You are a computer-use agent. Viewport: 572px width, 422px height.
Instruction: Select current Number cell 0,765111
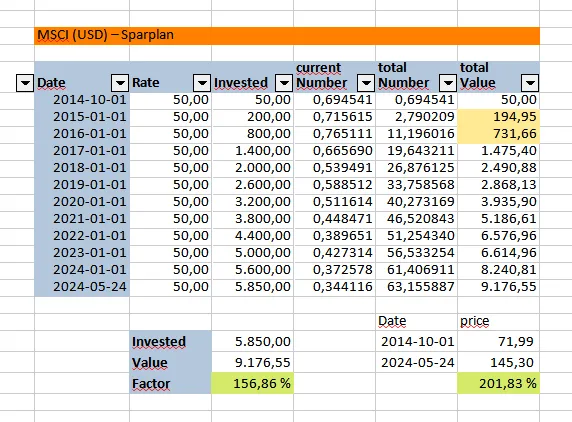point(335,134)
